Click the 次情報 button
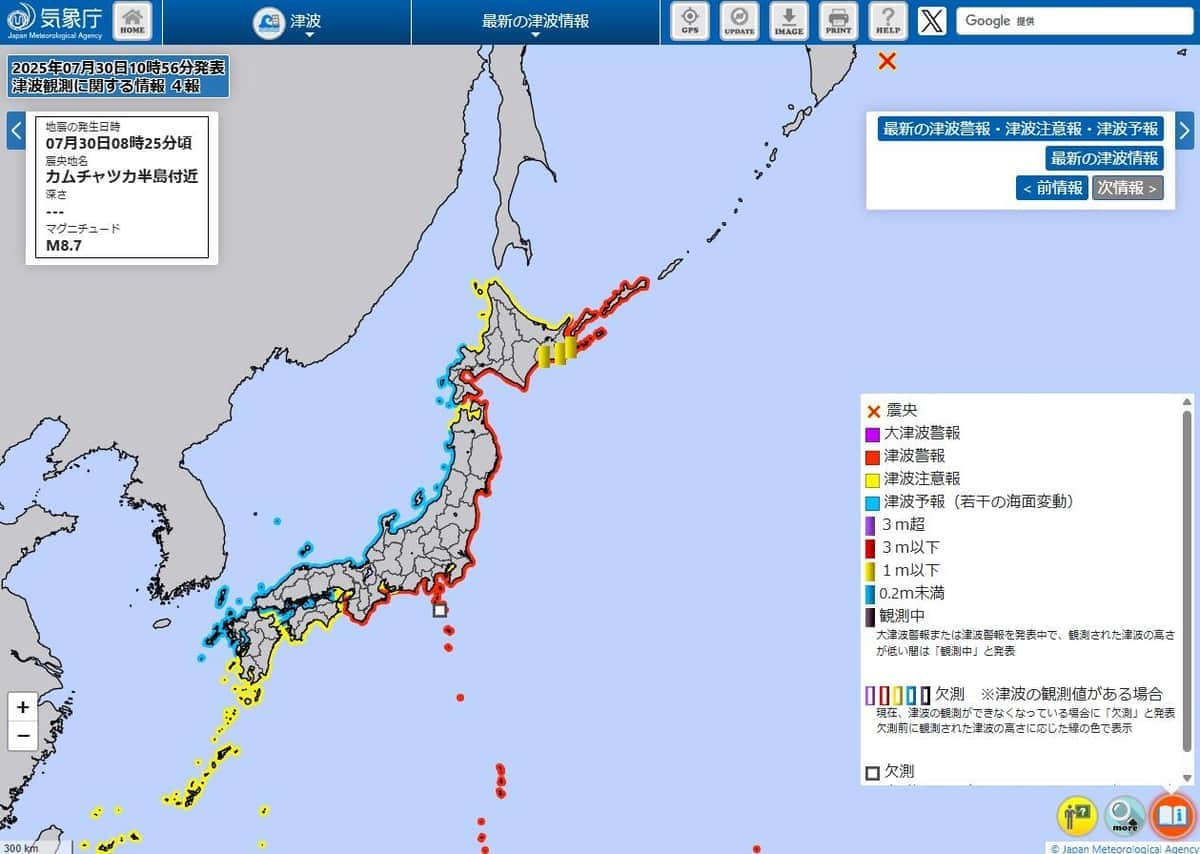Viewport: 1200px width, 854px height. click(x=1128, y=187)
